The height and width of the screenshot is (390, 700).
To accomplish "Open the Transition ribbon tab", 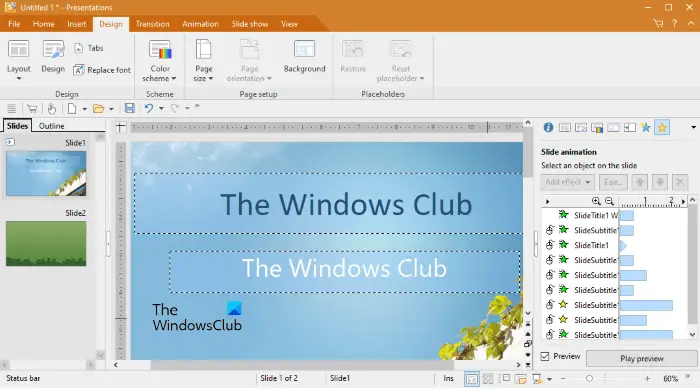I will [153, 24].
